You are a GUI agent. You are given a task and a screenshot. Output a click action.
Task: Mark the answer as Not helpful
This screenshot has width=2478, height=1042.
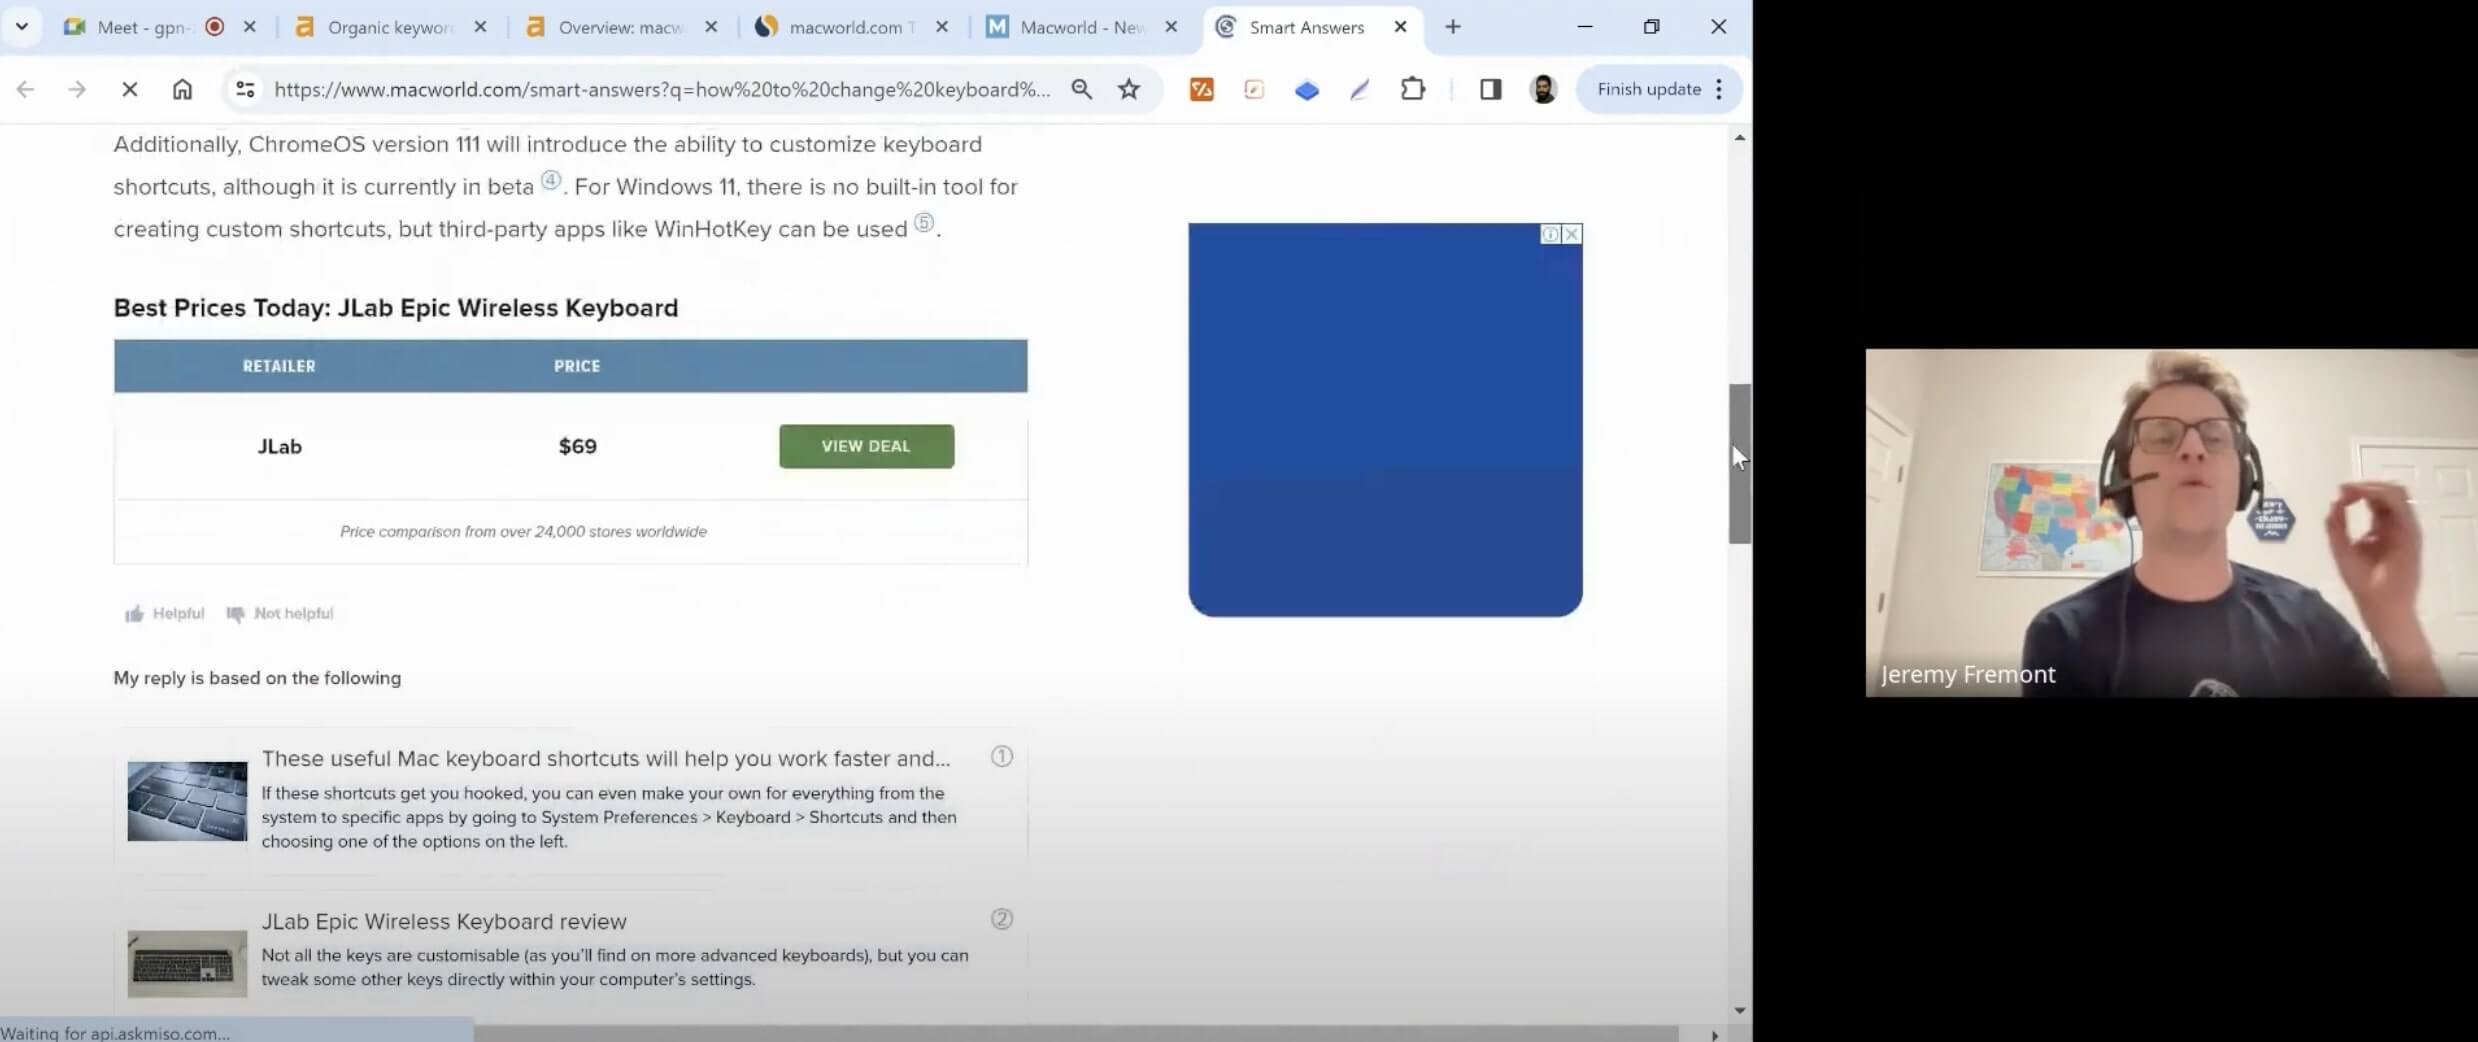click(x=281, y=613)
